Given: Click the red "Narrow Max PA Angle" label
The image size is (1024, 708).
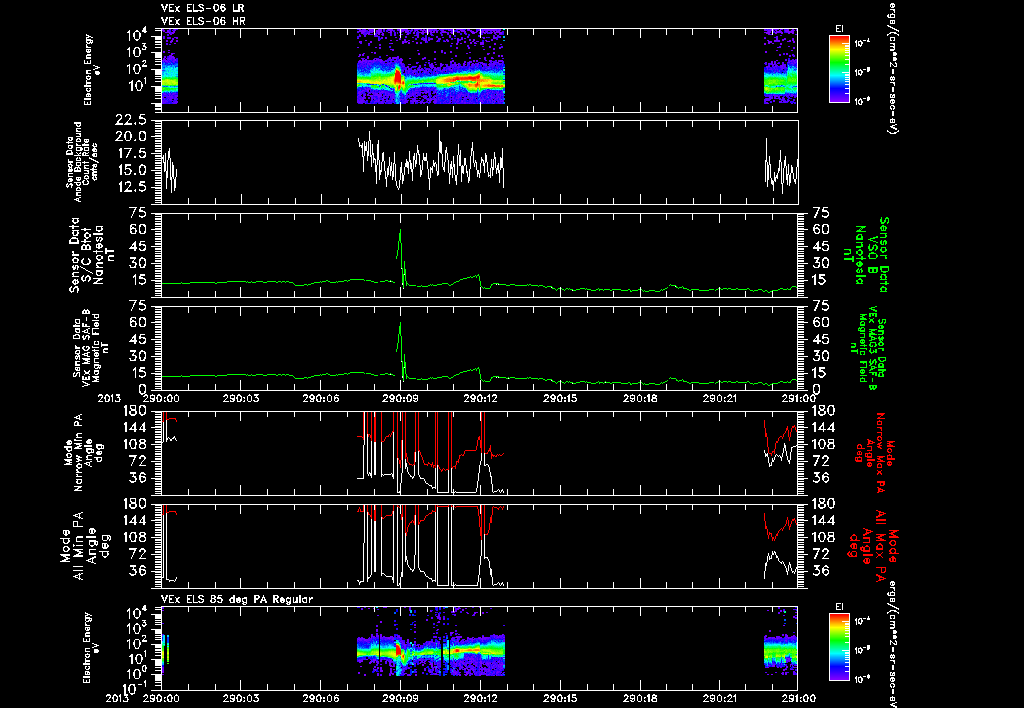Looking at the screenshot, I should (x=875, y=453).
